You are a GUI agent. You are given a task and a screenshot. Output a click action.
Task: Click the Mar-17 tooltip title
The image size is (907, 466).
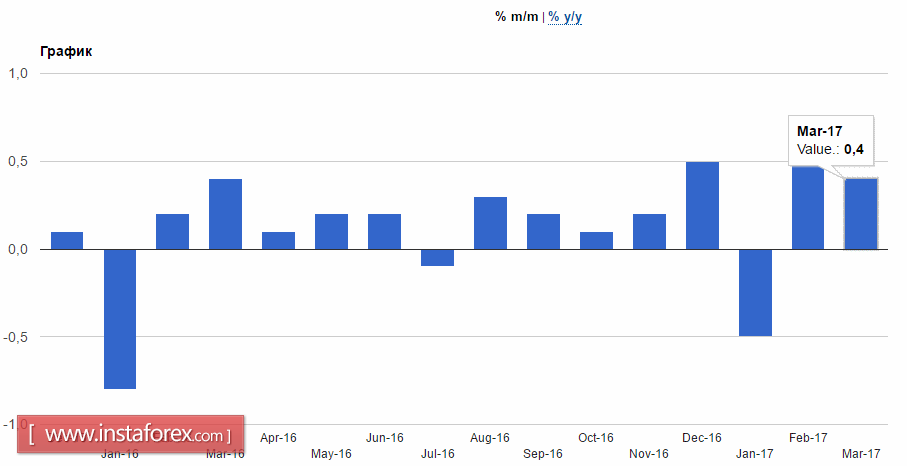pos(820,132)
